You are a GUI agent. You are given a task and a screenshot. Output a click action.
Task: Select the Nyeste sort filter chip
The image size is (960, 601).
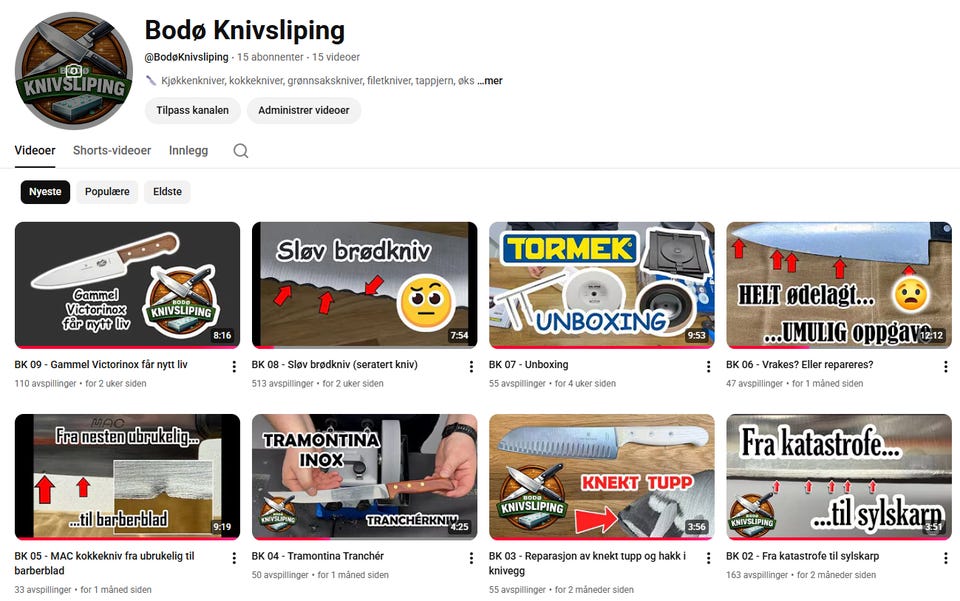(x=45, y=192)
